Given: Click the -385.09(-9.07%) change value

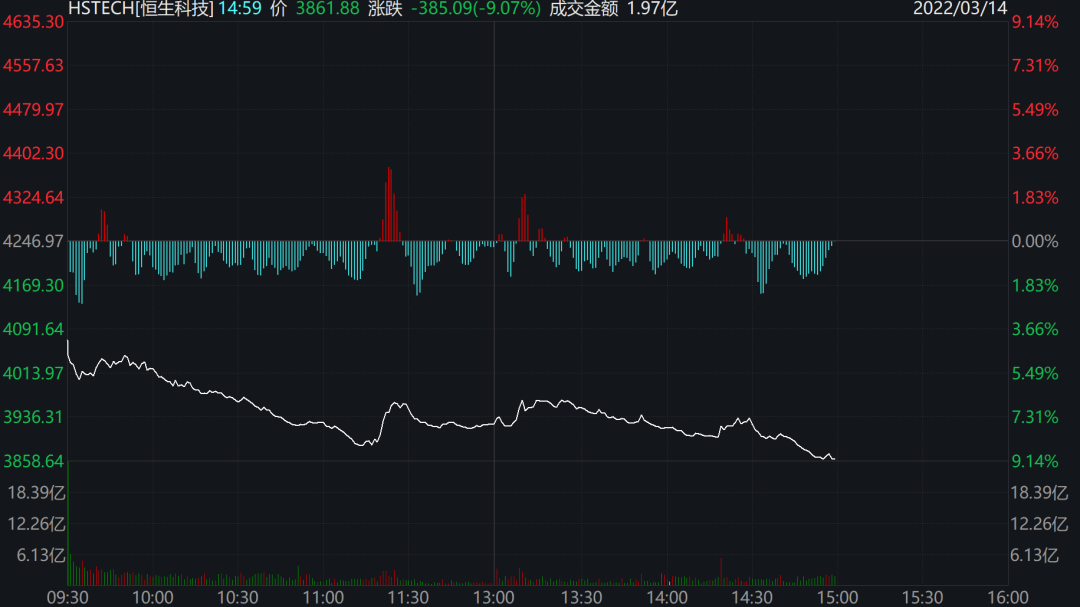Looking at the screenshot, I should click(x=476, y=8).
